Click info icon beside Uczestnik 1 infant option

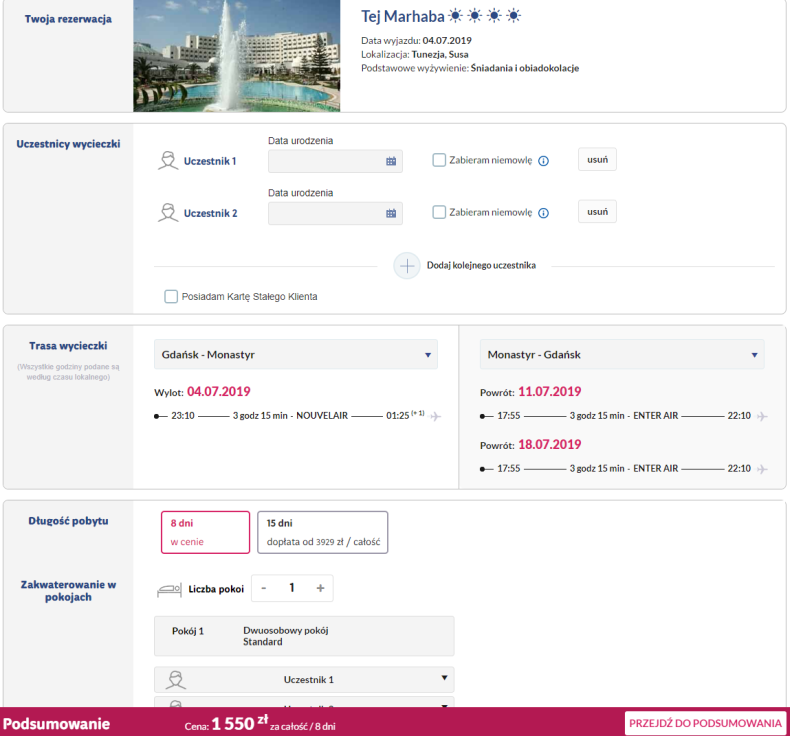click(x=544, y=161)
